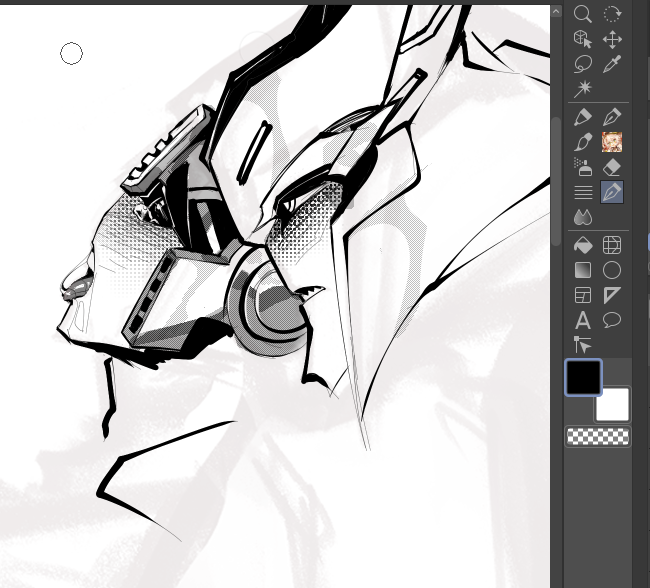Select the Fill bucket tool

click(583, 245)
